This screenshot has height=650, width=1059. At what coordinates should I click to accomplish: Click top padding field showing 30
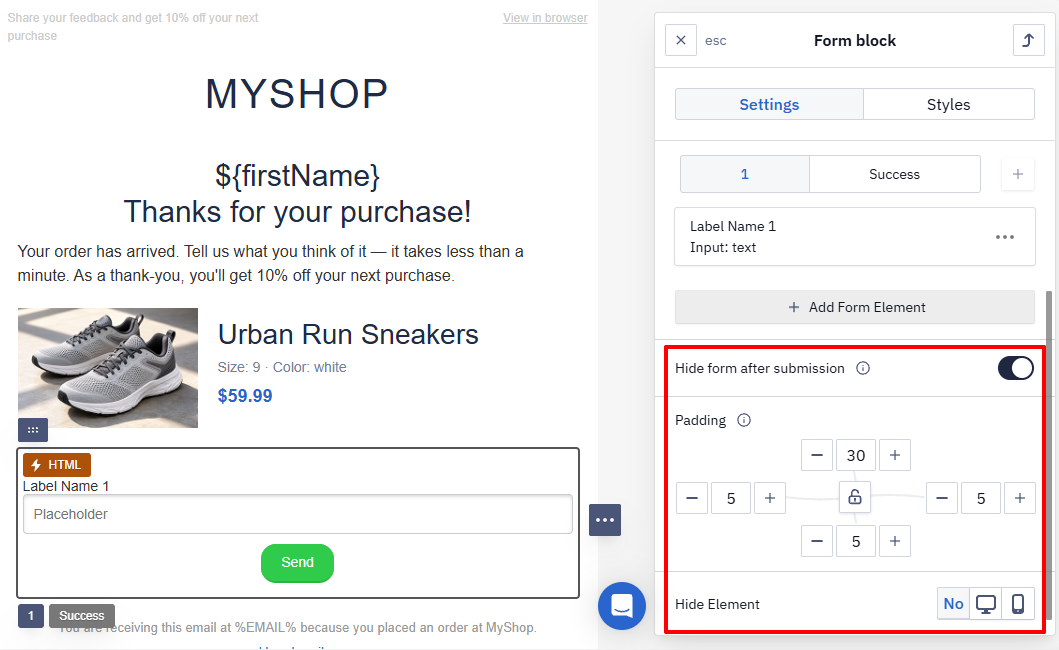coord(856,455)
